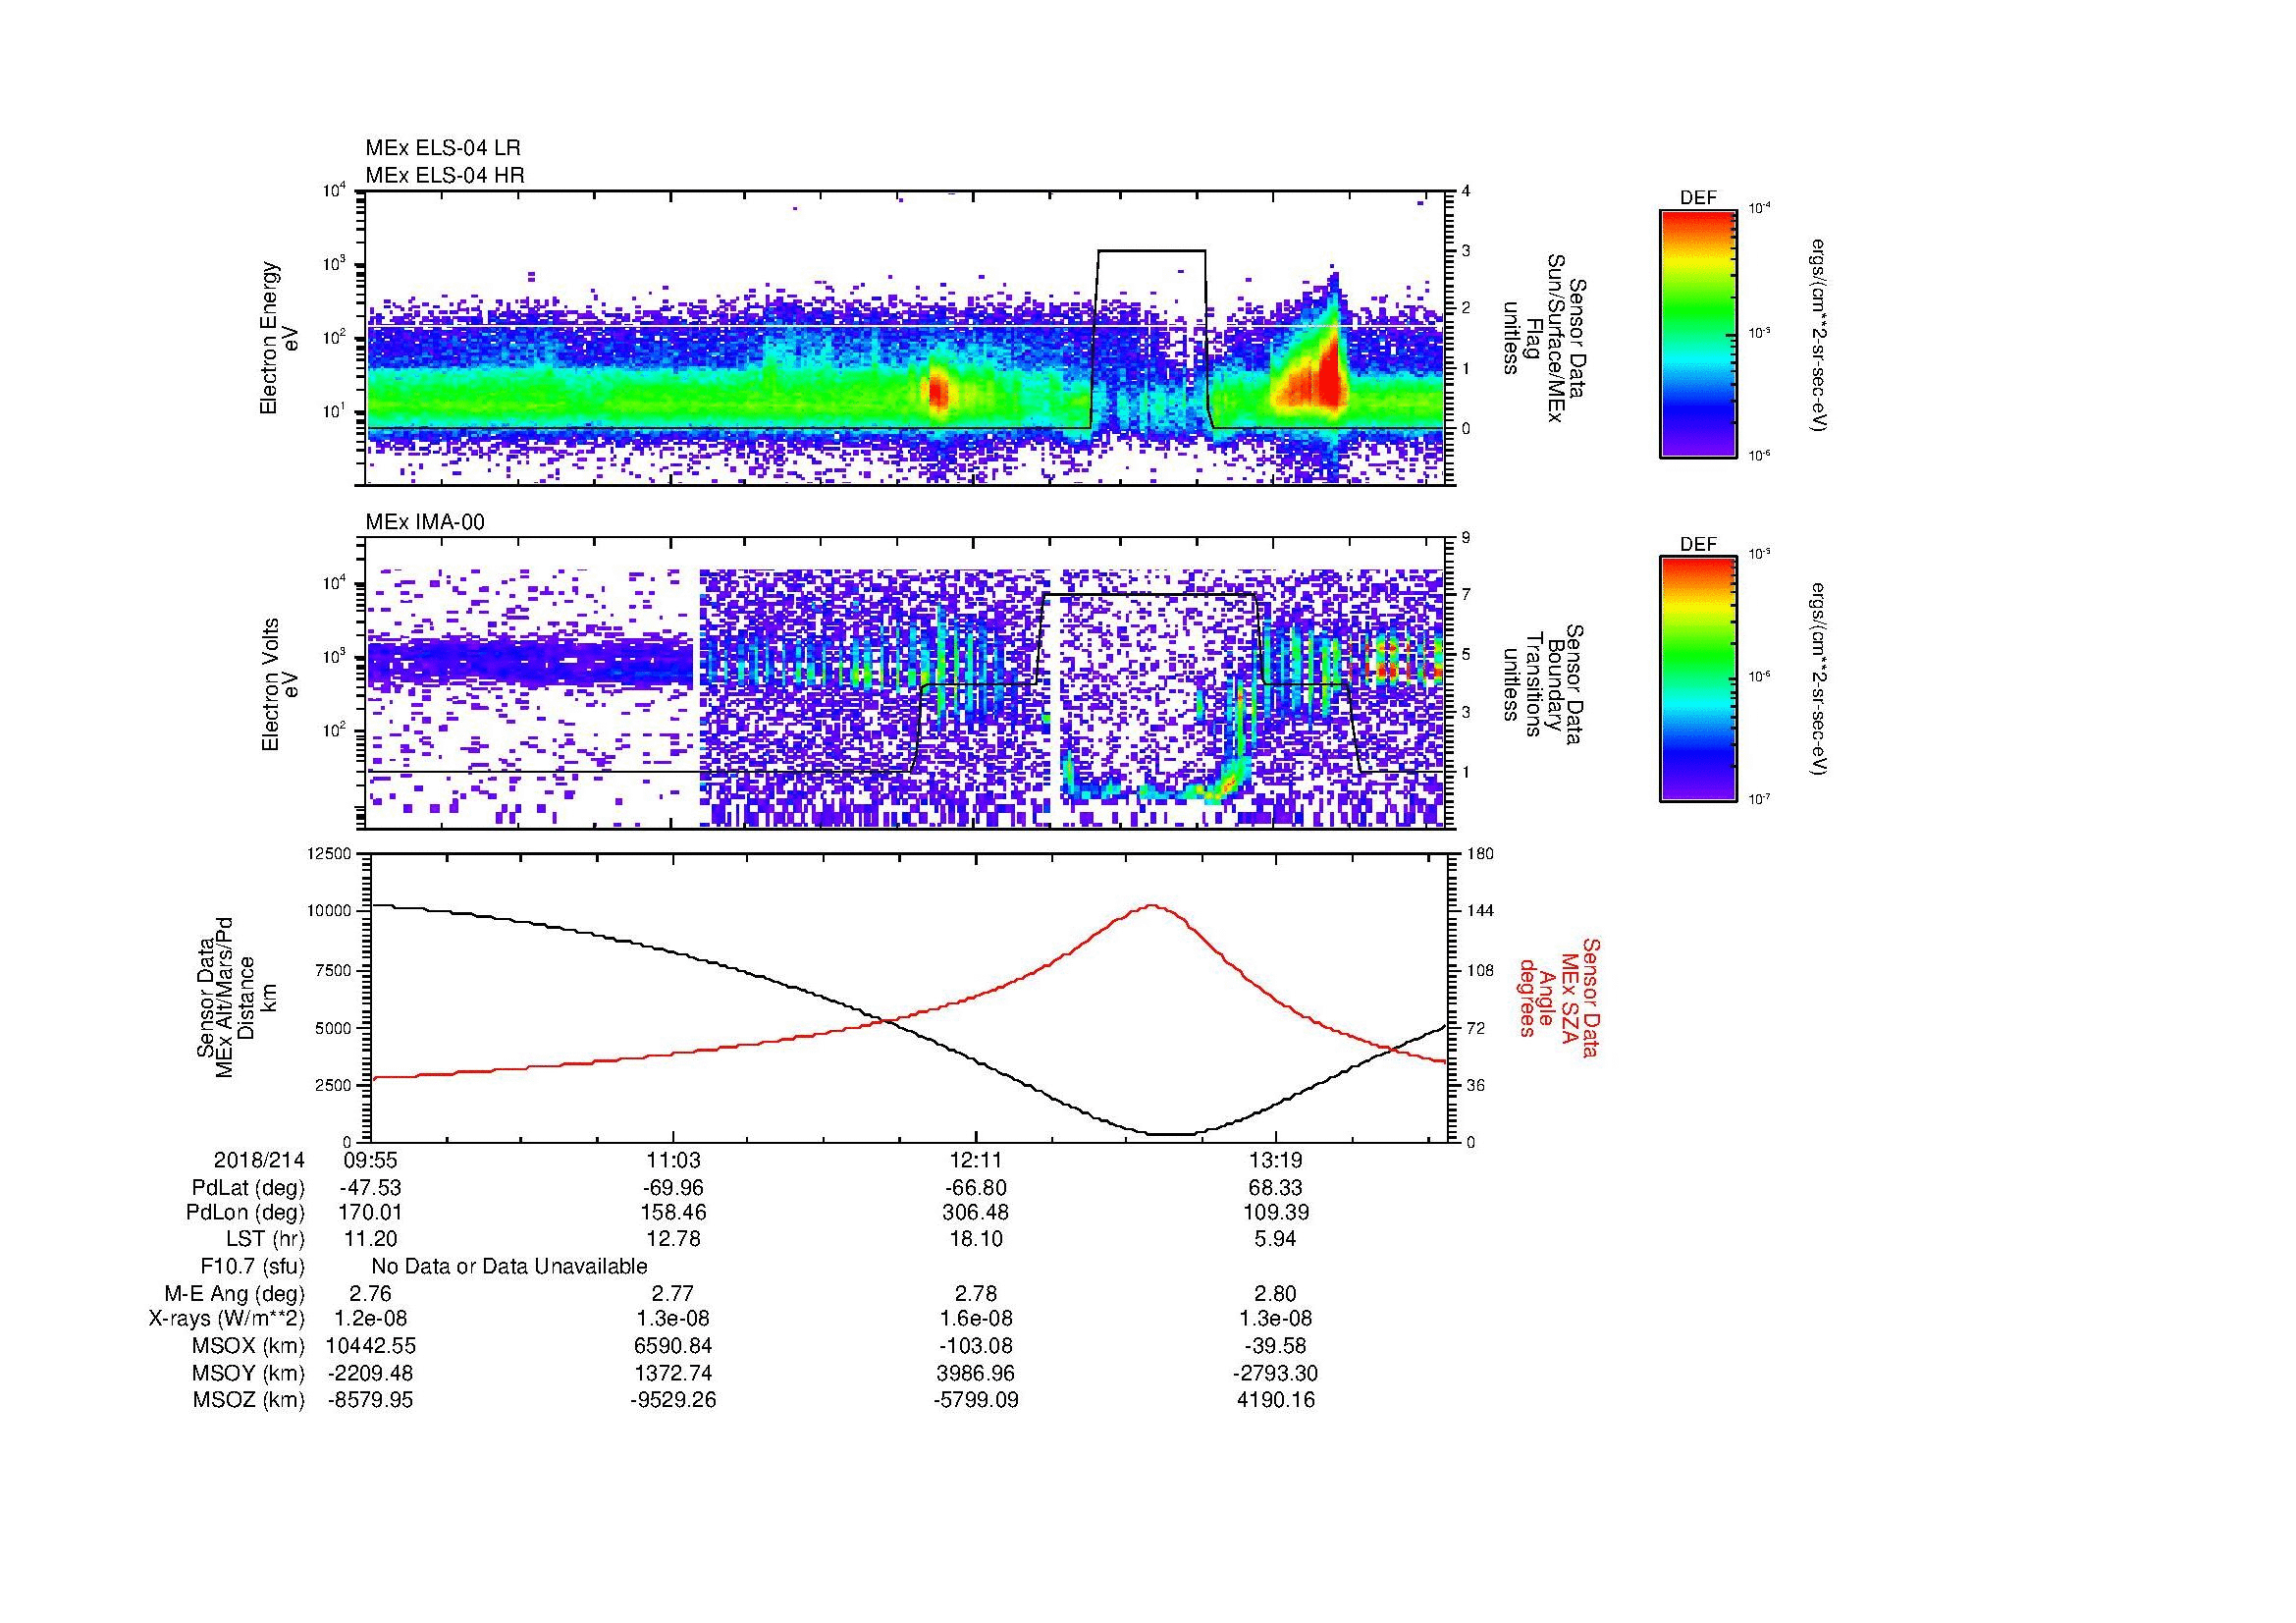Click the 'MEx Alt/Mars/Pd Distance' axis label

(x=236, y=998)
